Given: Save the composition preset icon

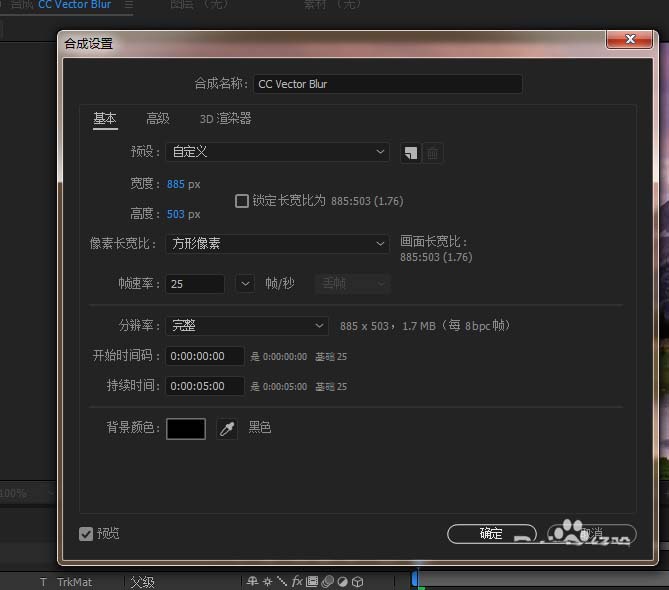Looking at the screenshot, I should (410, 153).
